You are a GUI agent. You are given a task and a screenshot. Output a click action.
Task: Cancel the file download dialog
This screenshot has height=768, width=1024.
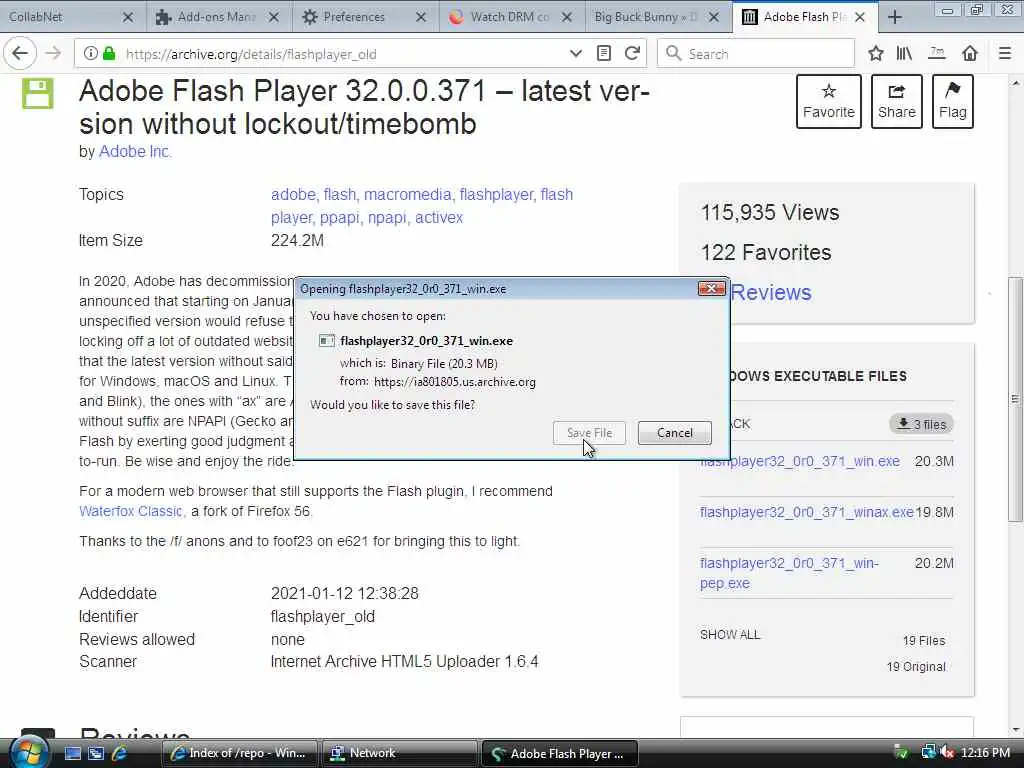[675, 433]
